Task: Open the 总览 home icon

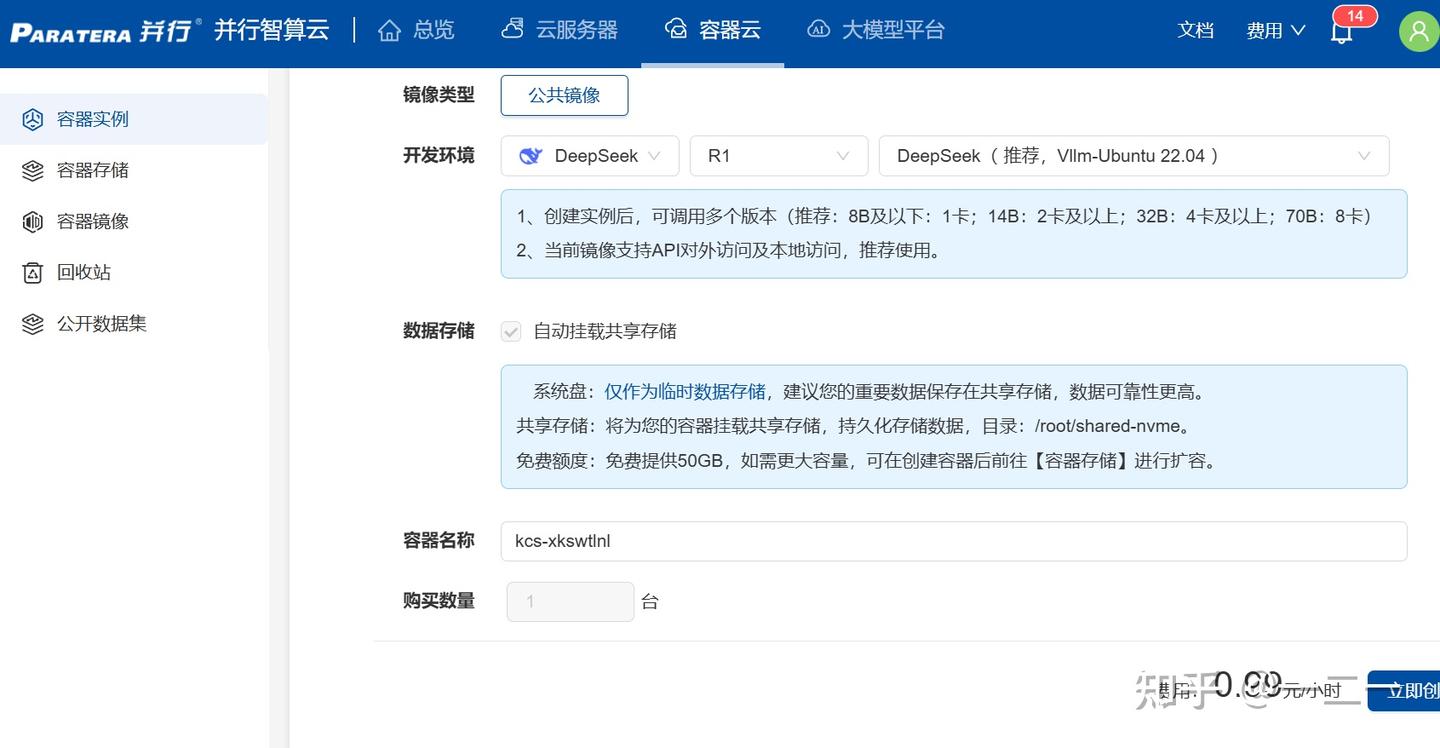Action: [390, 30]
